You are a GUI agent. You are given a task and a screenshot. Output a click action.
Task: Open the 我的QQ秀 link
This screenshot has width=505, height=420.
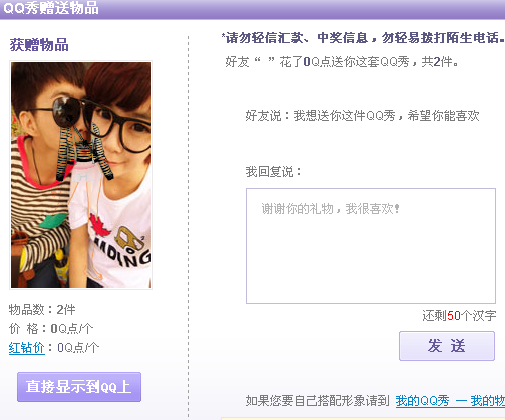(422, 401)
